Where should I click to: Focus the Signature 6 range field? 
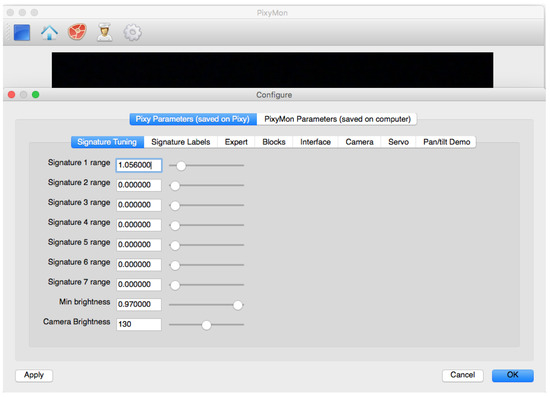139,264
